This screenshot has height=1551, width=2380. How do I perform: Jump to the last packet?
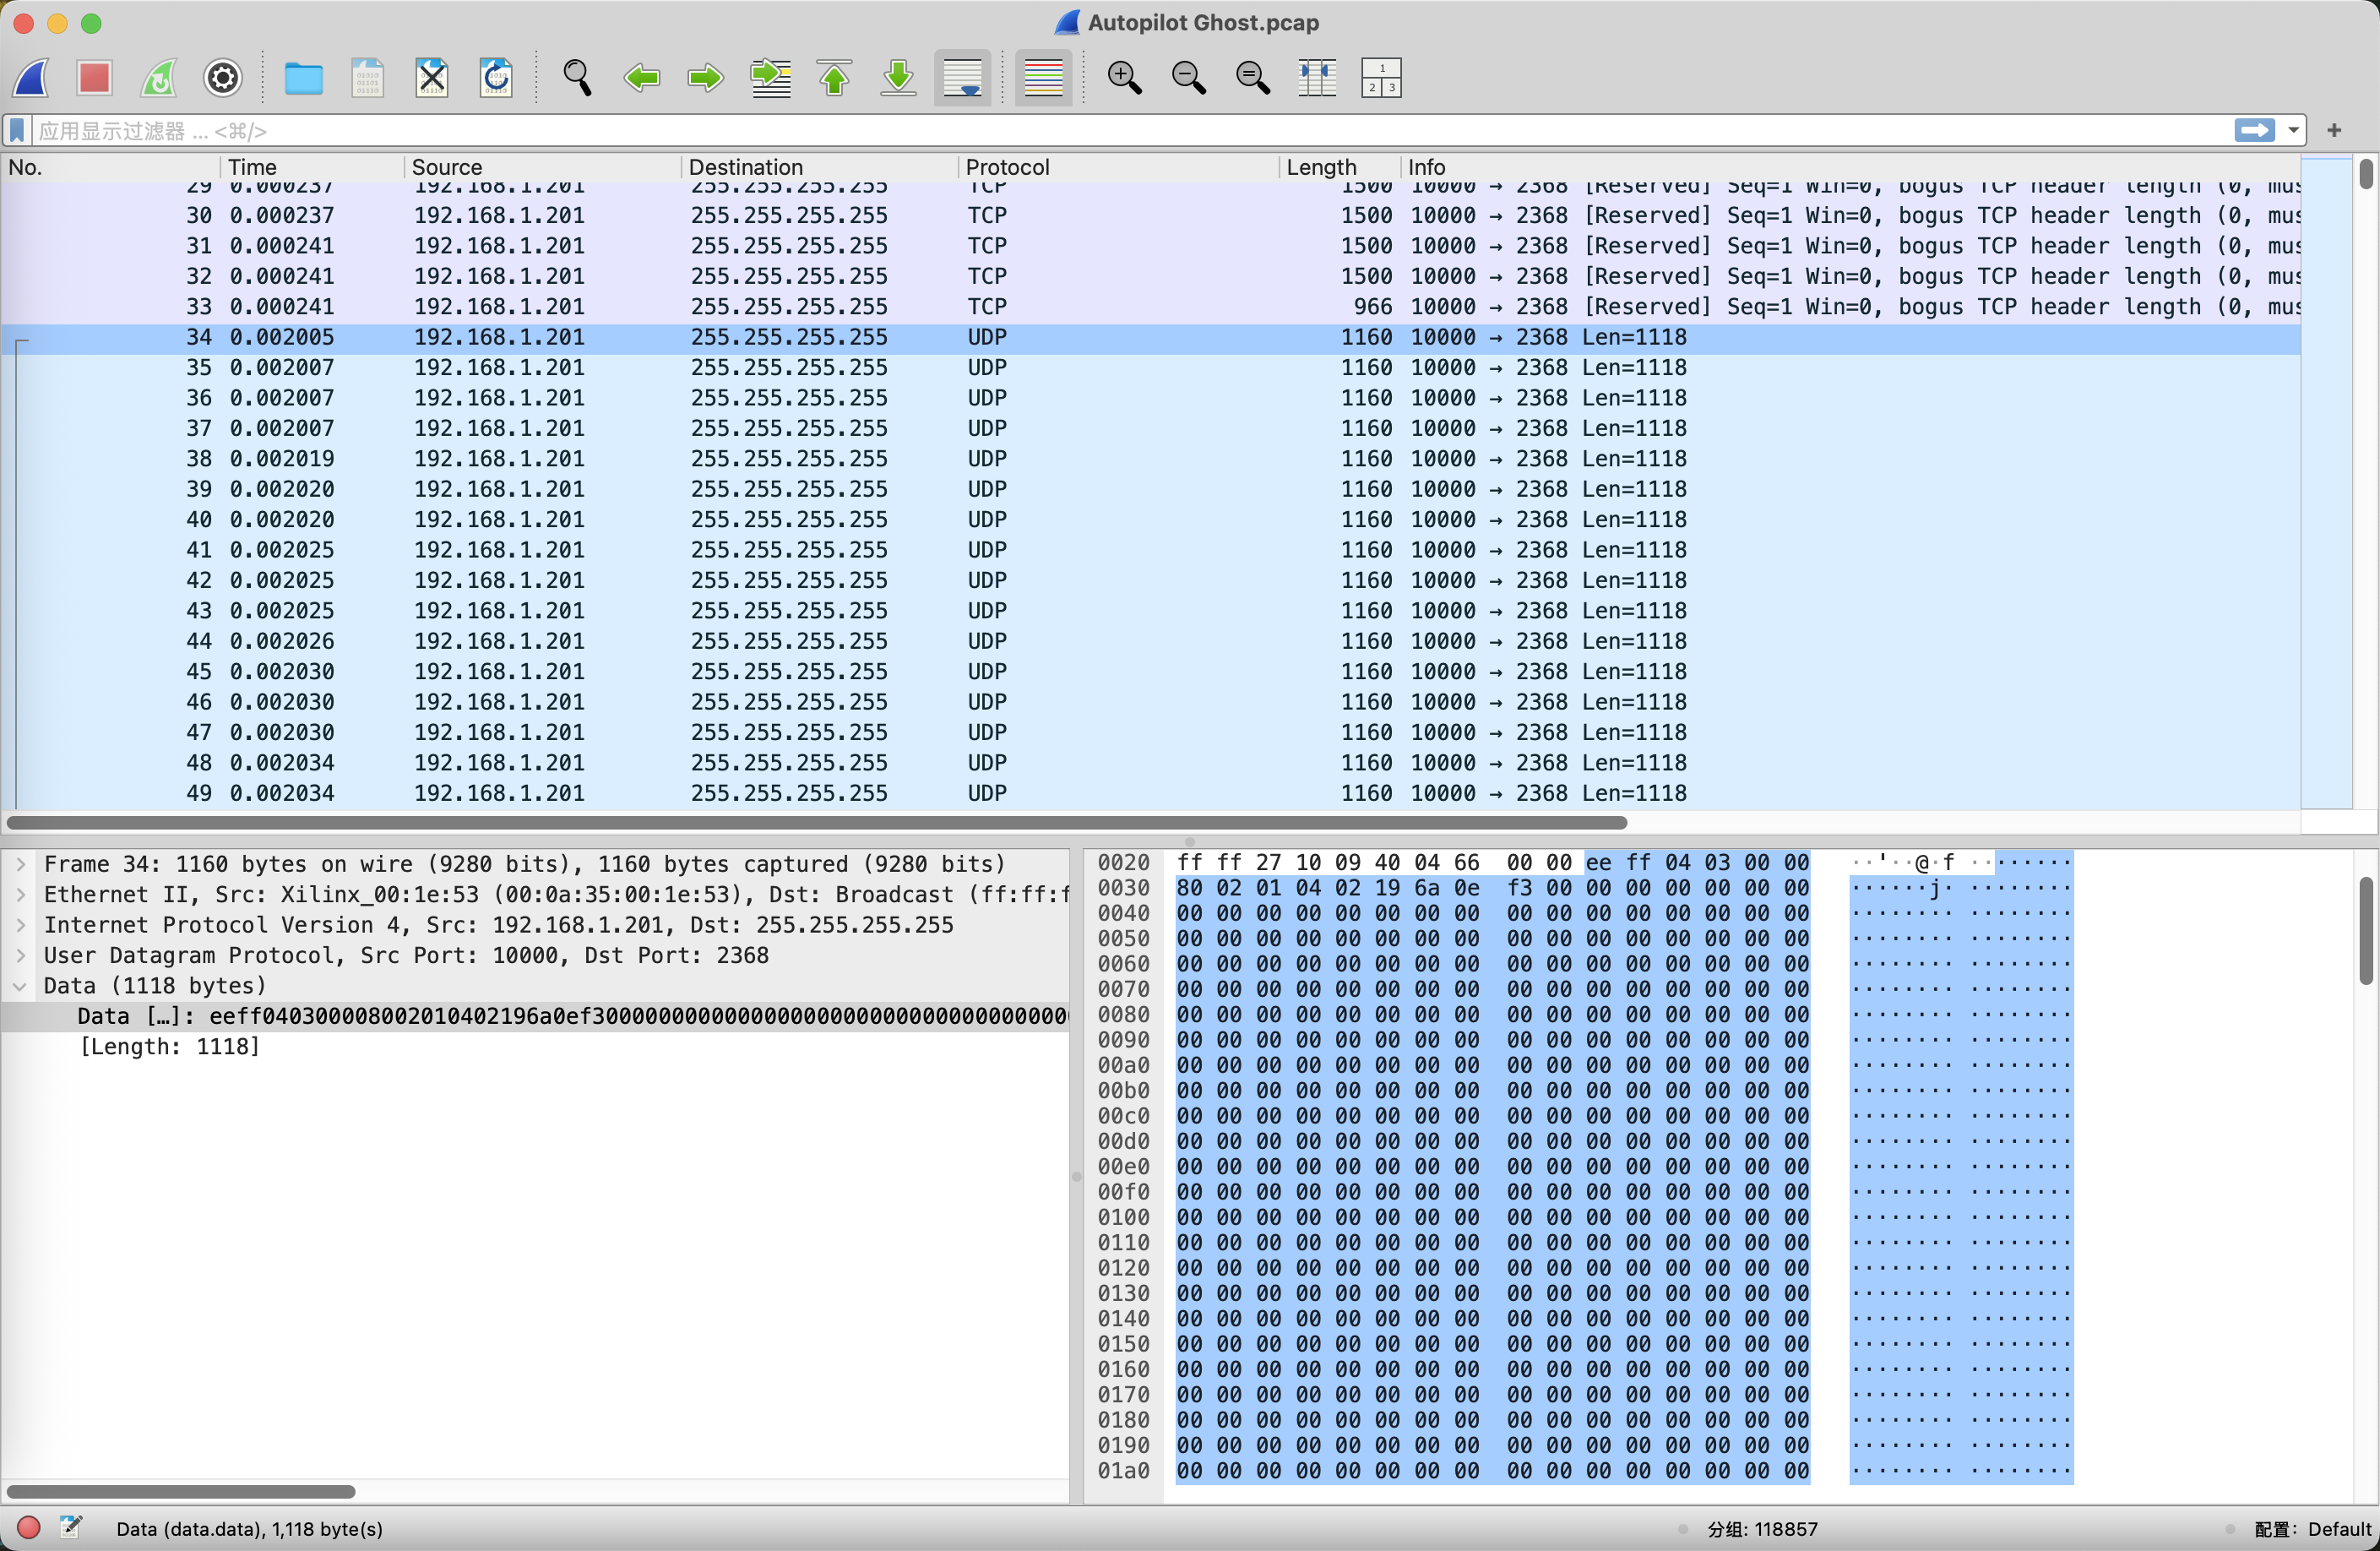pyautogui.click(x=898, y=77)
